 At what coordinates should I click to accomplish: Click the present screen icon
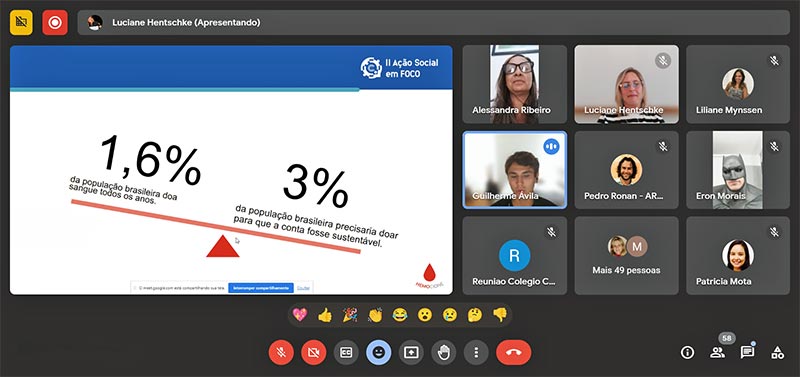point(411,353)
